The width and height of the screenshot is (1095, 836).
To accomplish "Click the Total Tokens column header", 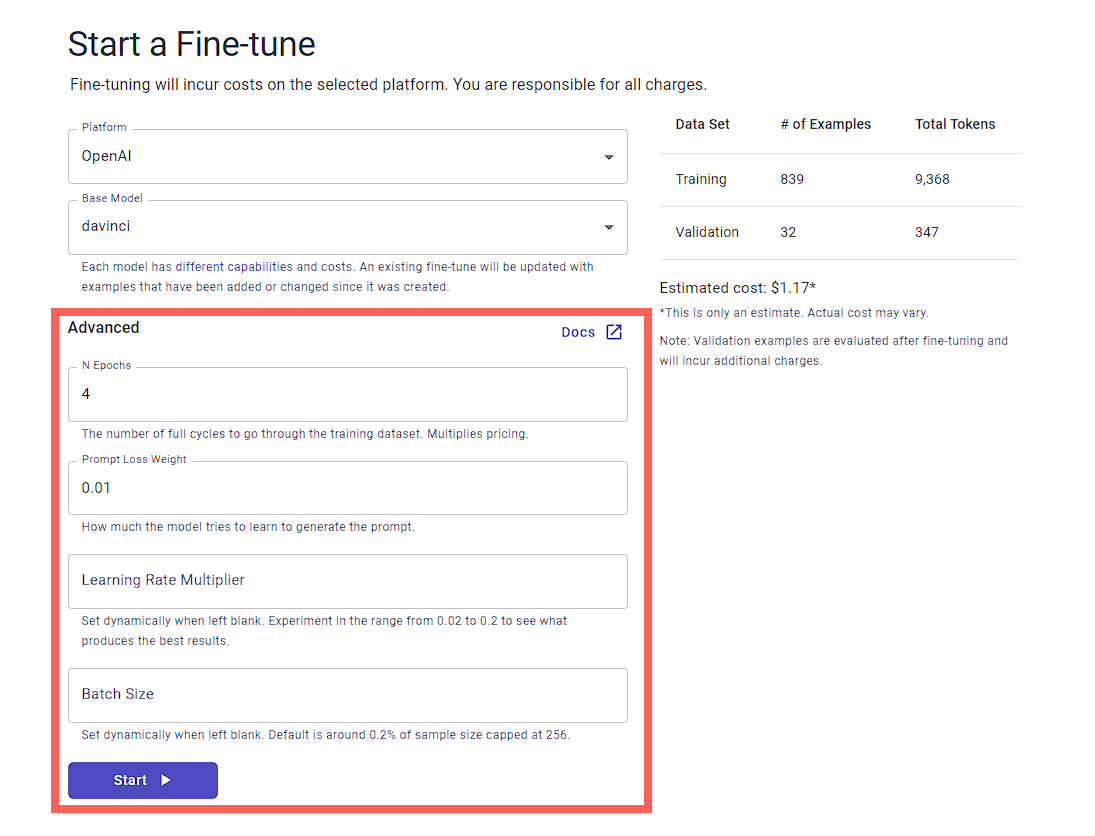I will point(955,124).
